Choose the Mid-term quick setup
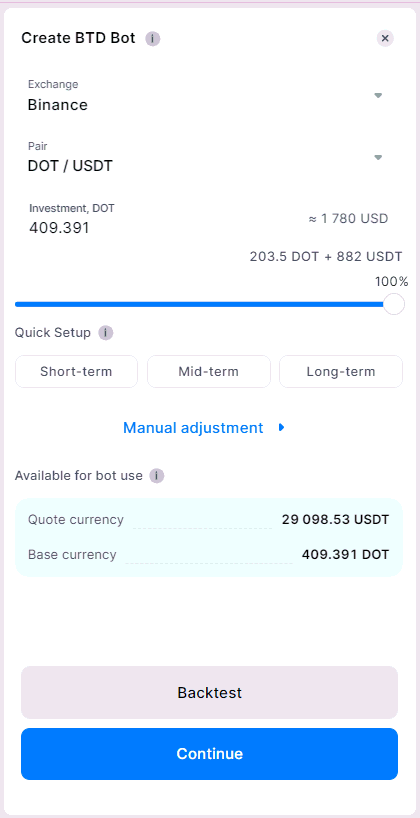Image resolution: width=420 pixels, height=818 pixels. point(209,371)
